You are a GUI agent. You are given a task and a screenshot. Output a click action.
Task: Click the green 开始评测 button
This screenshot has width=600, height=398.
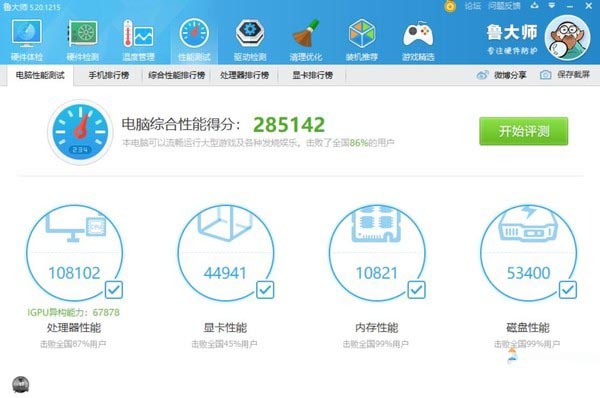(523, 131)
